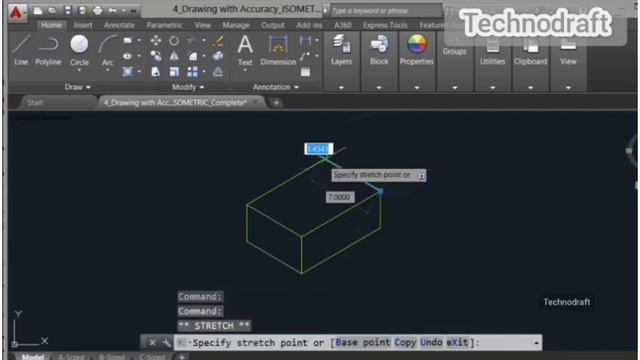The height and width of the screenshot is (360, 640).
Task: Expand command line history arrow
Action: point(536,343)
